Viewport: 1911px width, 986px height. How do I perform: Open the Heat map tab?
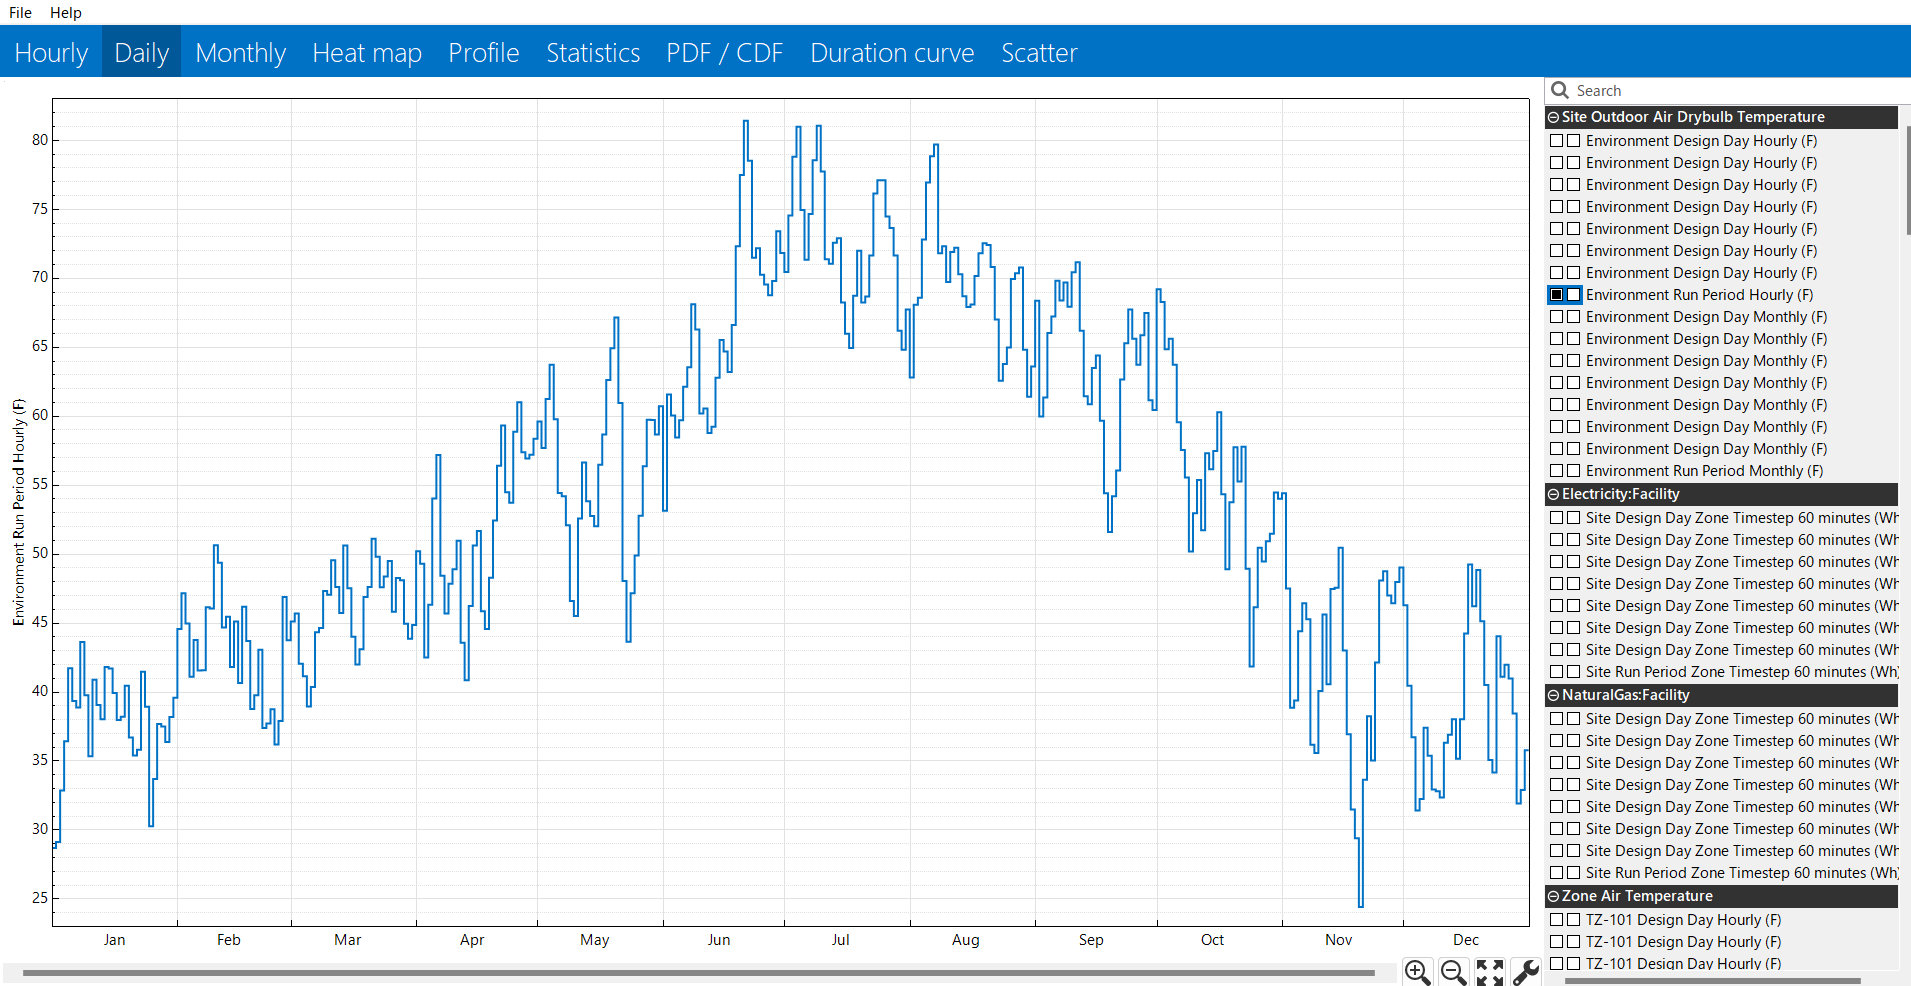[367, 52]
